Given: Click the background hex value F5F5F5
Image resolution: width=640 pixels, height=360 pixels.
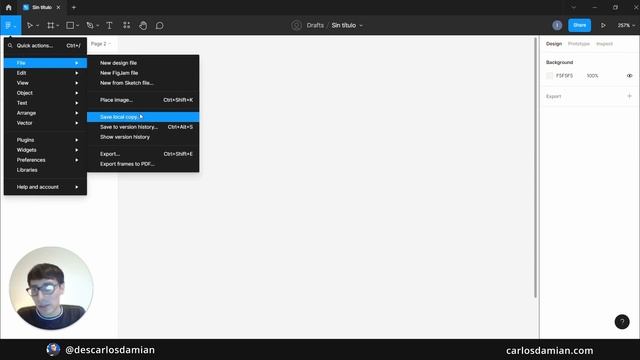Looking at the screenshot, I should pyautogui.click(x=564, y=76).
